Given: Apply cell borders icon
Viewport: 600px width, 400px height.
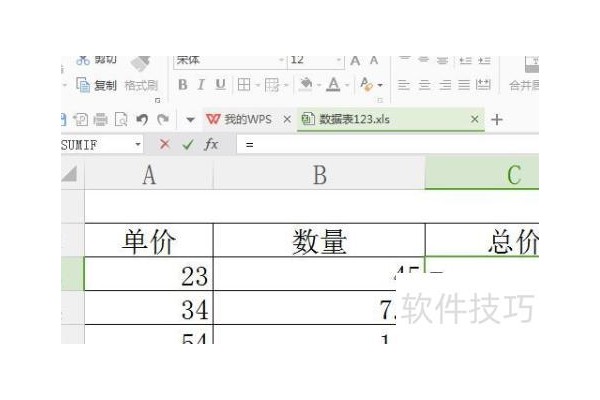Looking at the screenshot, I should coord(244,85).
